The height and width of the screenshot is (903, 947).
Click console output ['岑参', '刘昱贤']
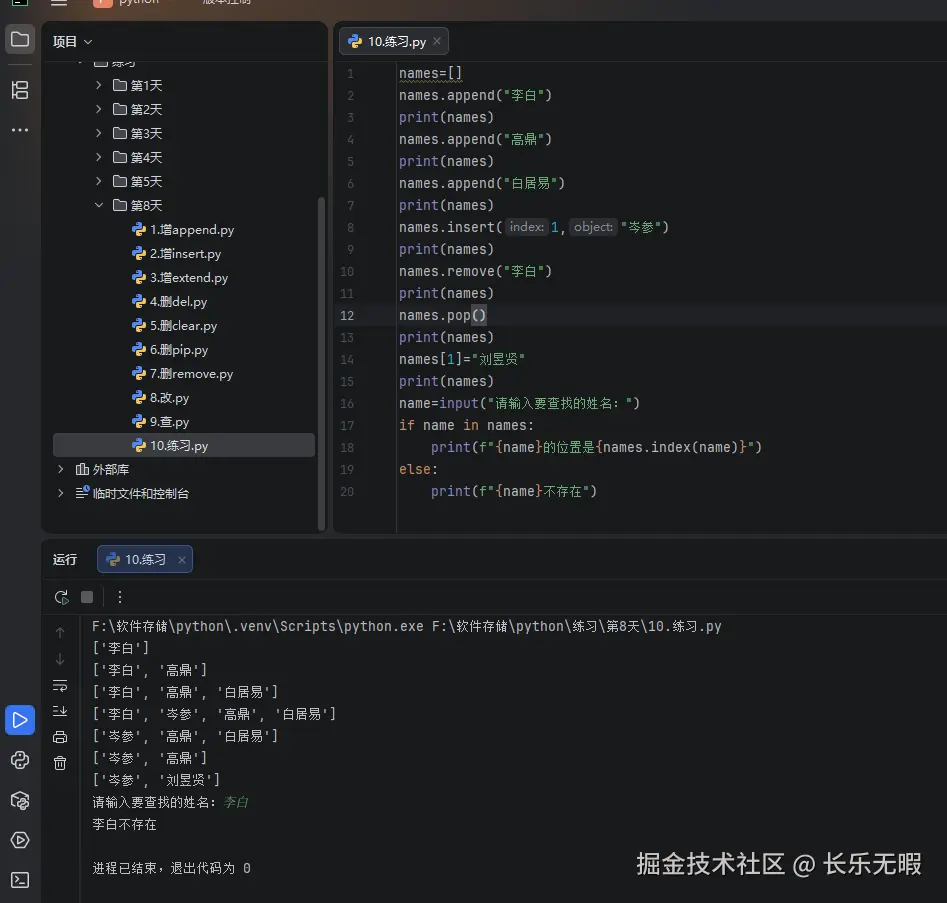156,780
